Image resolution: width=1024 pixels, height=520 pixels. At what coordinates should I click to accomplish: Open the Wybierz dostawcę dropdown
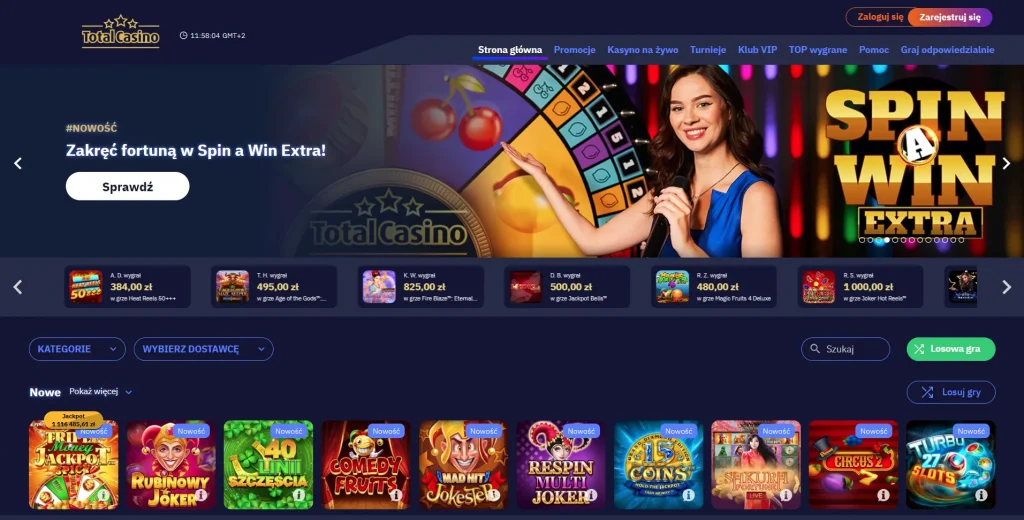[x=204, y=349]
